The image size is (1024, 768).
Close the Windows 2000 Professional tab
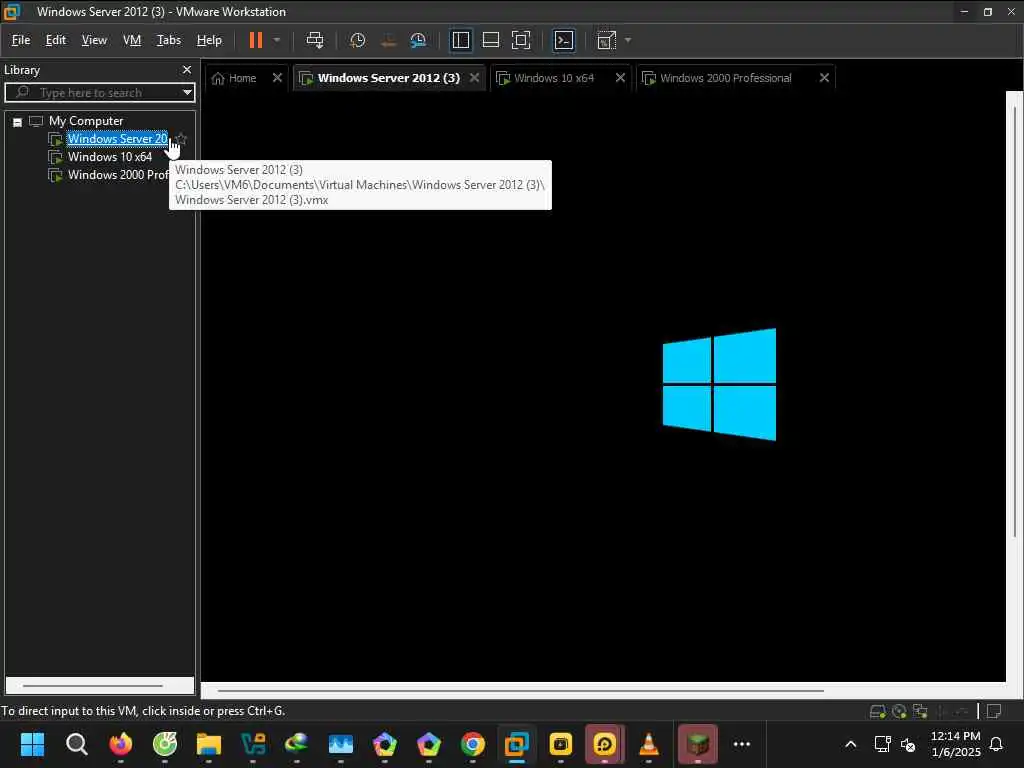(825, 78)
